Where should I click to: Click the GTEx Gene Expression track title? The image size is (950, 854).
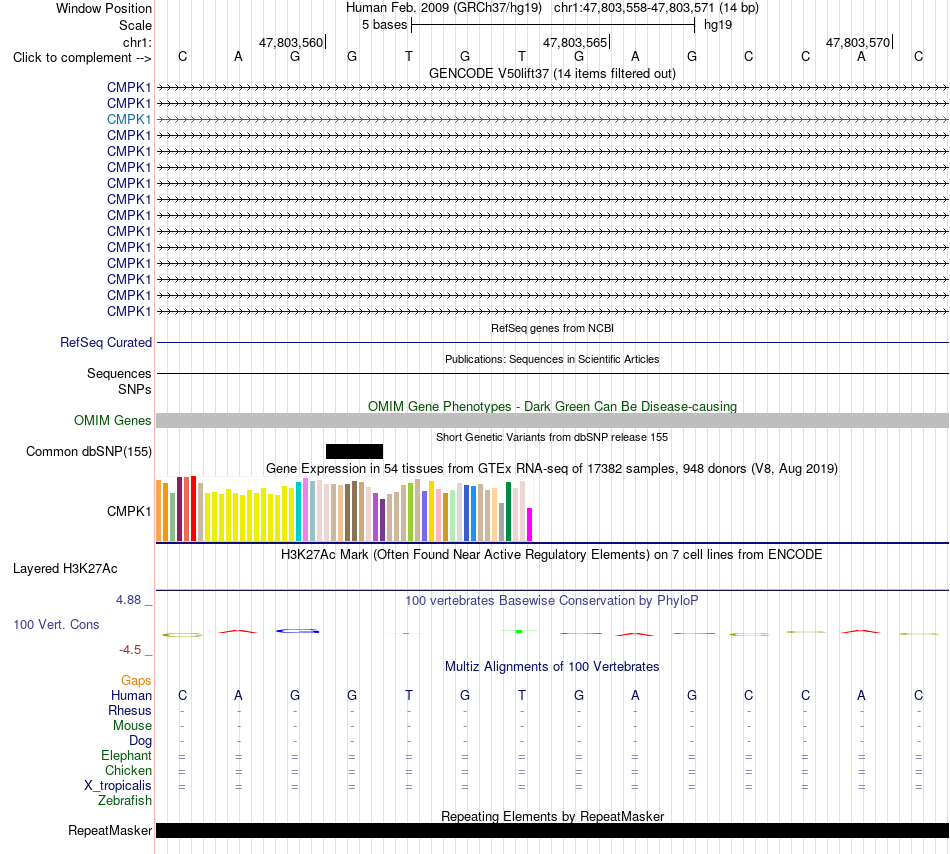tap(552, 468)
